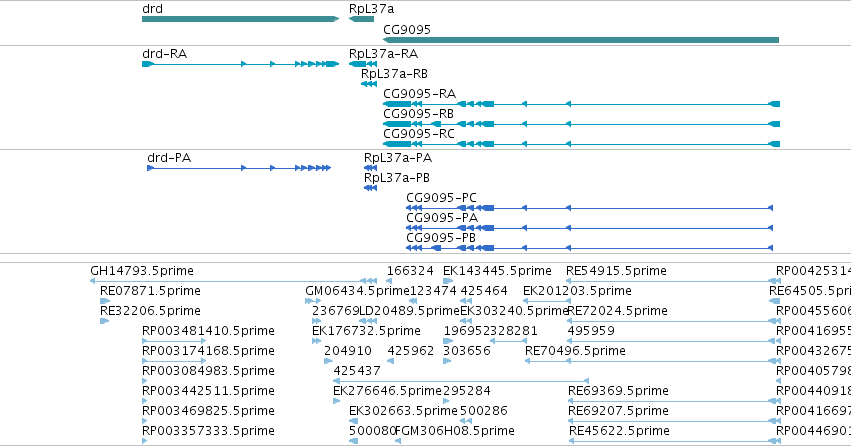Image resolution: width=851 pixels, height=446 pixels.
Task: Open EST RP003174168.5prime
Action: (208, 351)
